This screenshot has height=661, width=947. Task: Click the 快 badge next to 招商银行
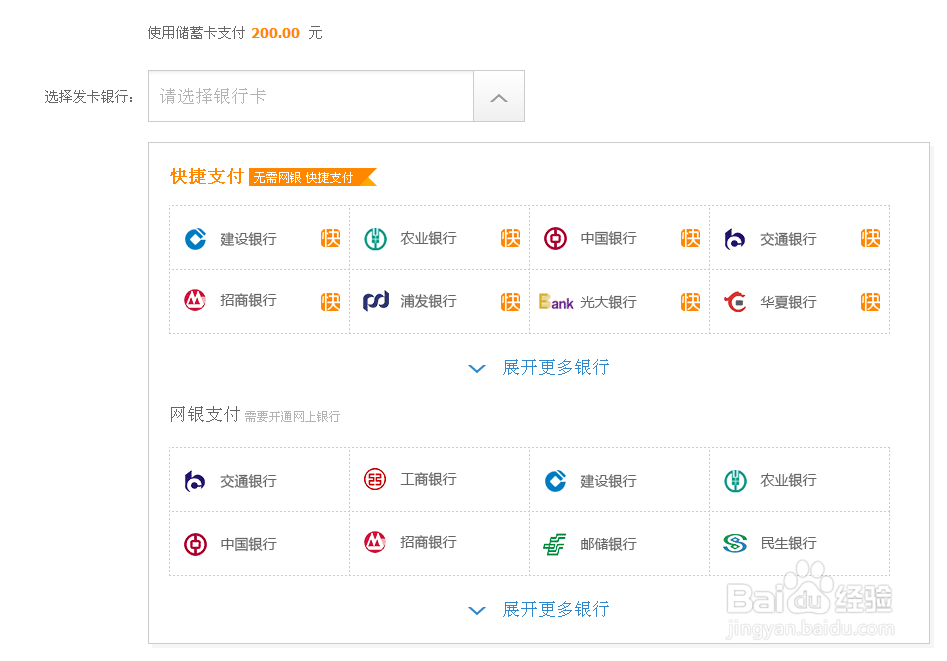point(330,301)
